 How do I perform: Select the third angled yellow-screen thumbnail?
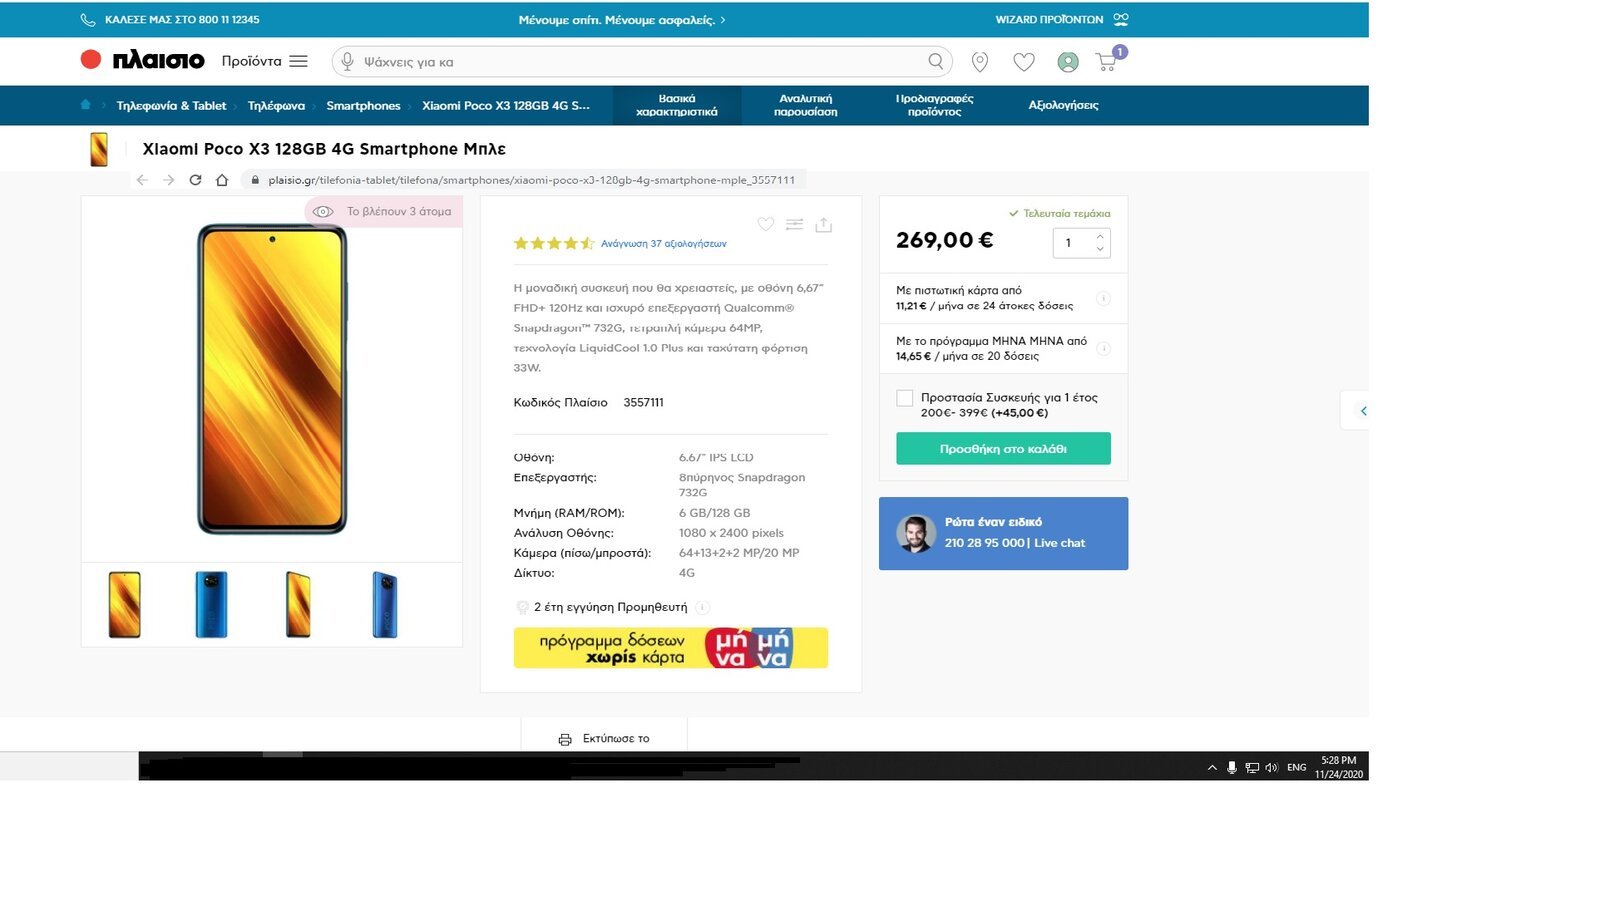tap(298, 604)
